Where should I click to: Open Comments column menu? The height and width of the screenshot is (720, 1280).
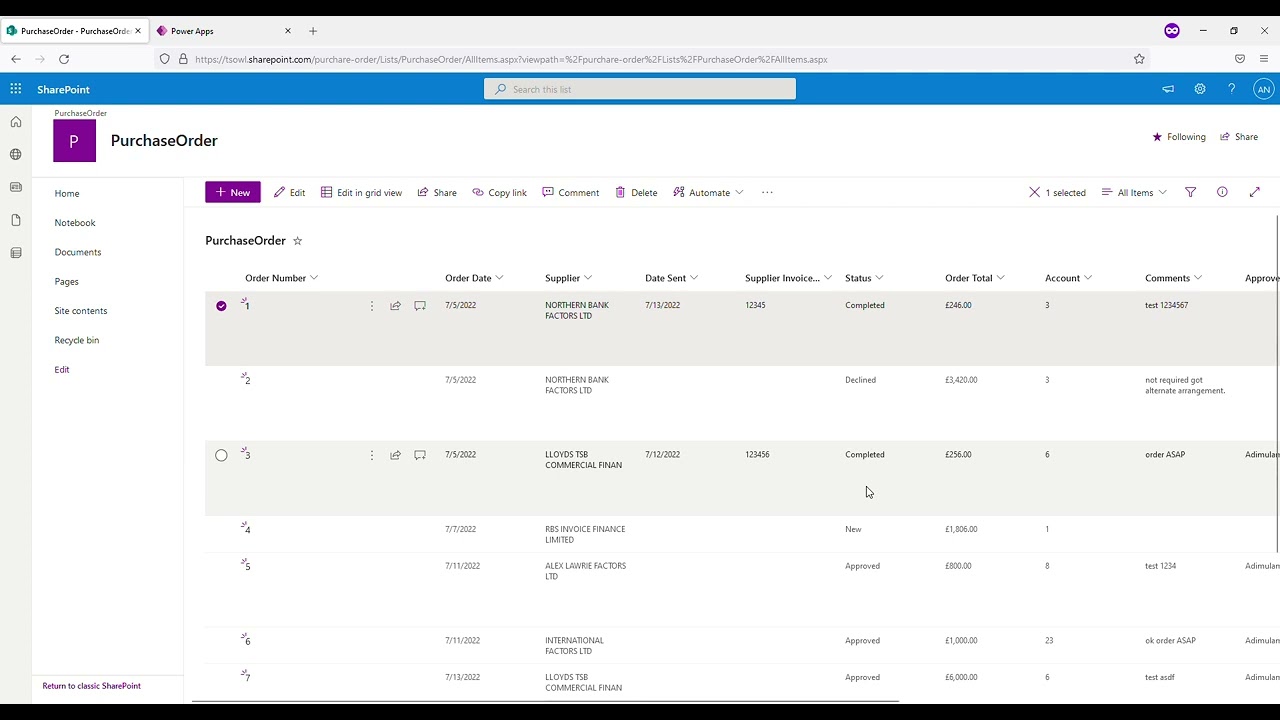1198,278
